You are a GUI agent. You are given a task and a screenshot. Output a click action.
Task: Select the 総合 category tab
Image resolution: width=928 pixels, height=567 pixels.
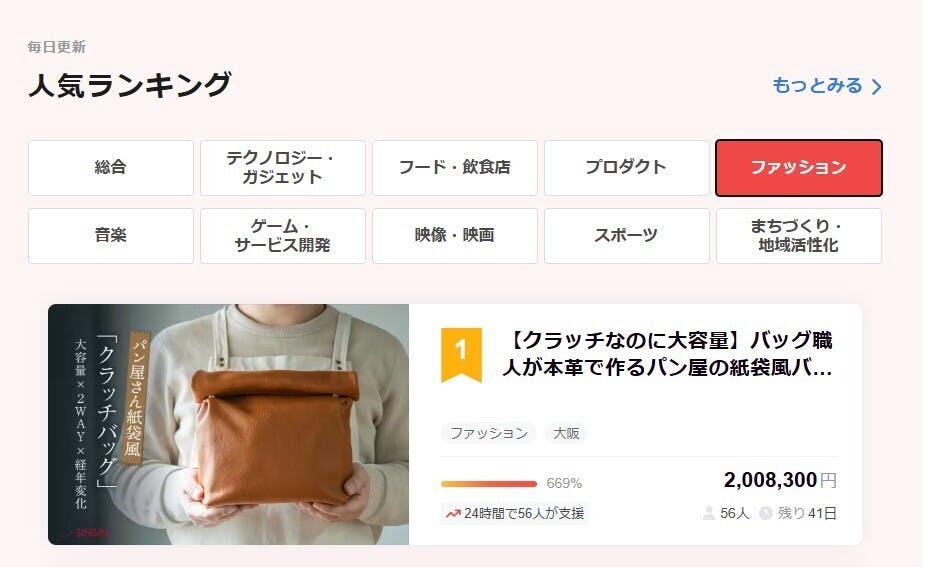click(111, 167)
